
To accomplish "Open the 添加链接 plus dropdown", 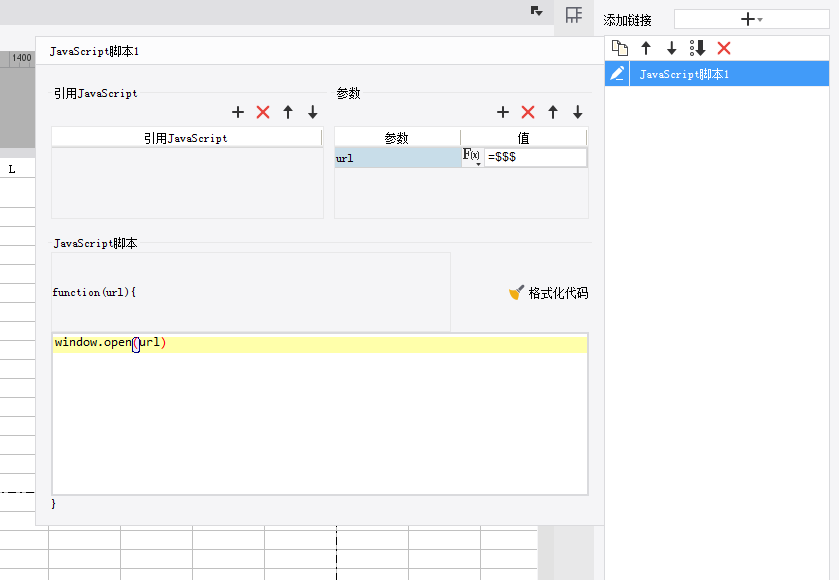I will (752, 19).
